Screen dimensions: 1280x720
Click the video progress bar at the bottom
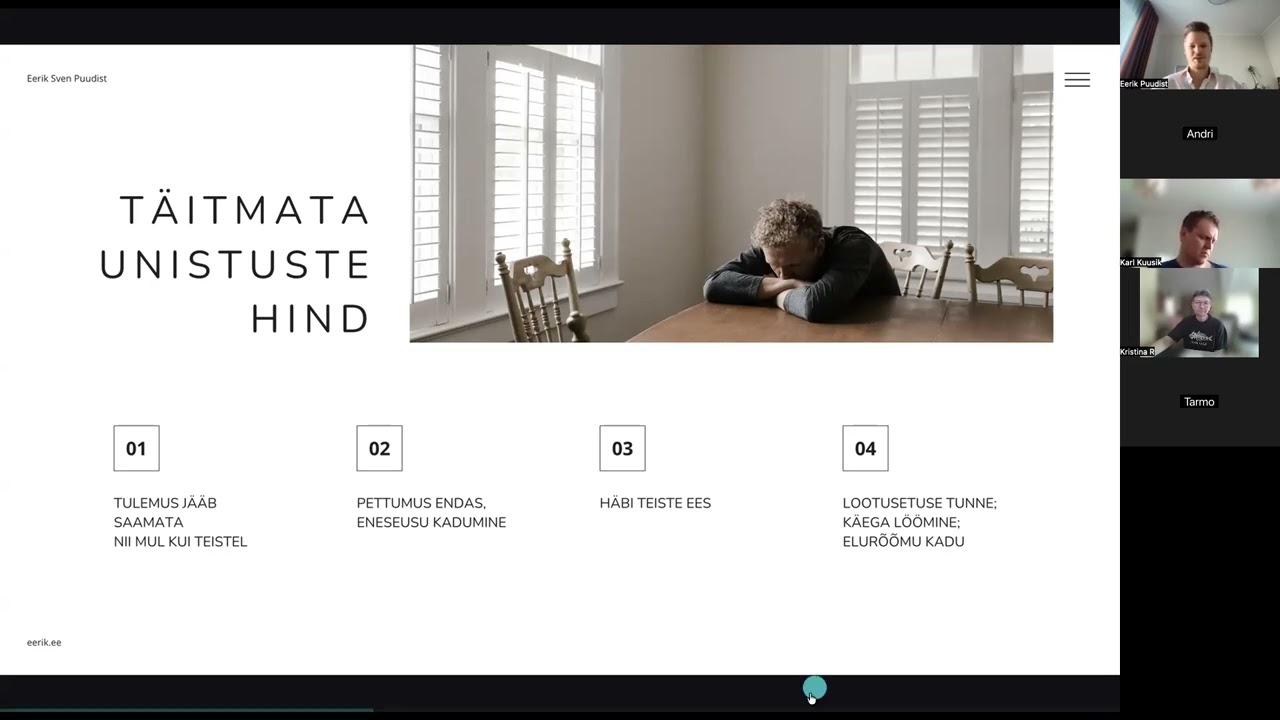[x=560, y=710]
